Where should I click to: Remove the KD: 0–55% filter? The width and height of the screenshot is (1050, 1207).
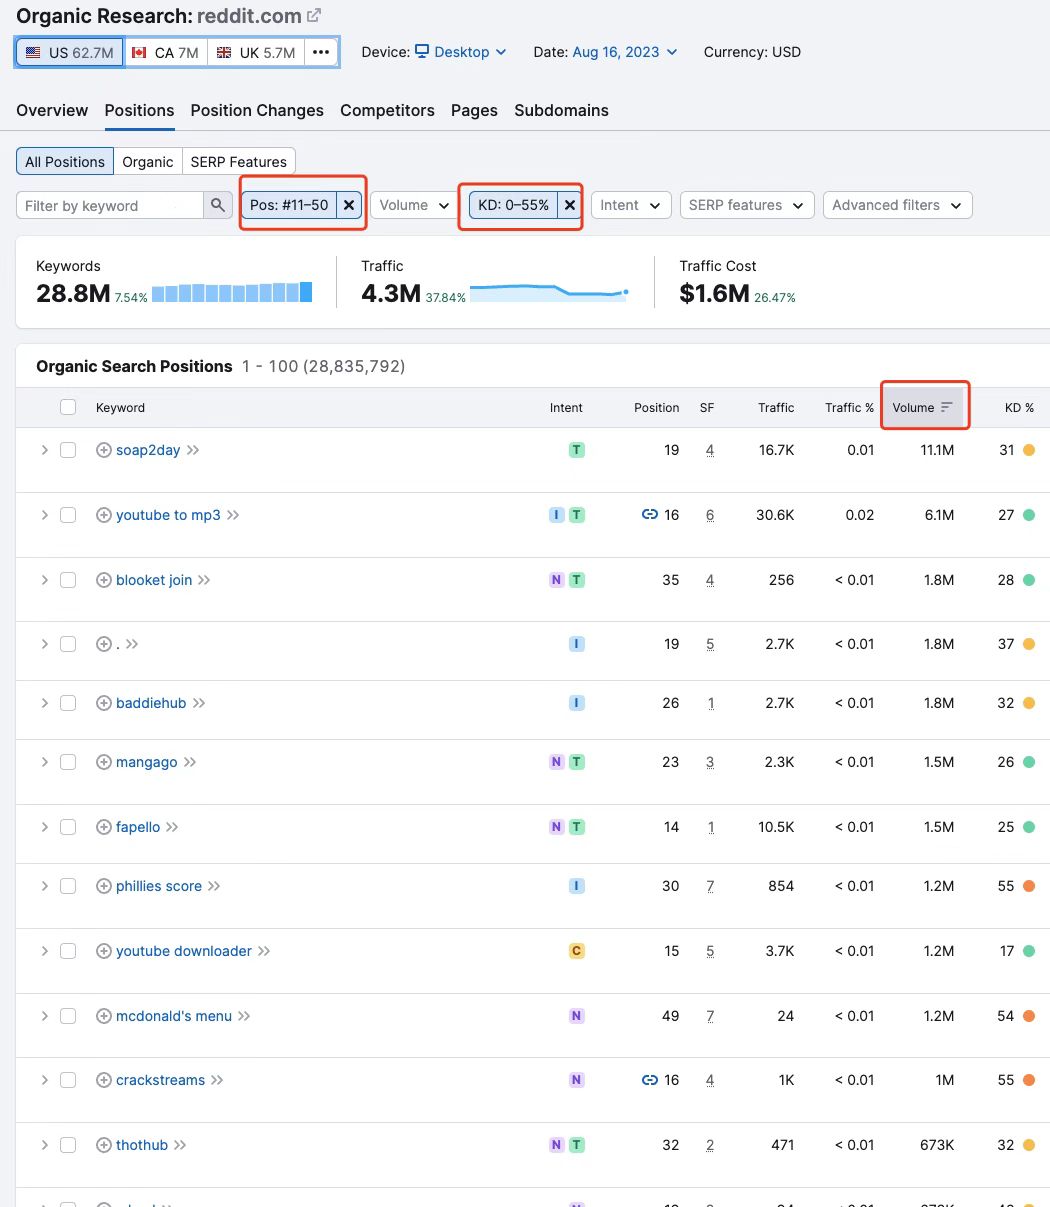point(569,205)
